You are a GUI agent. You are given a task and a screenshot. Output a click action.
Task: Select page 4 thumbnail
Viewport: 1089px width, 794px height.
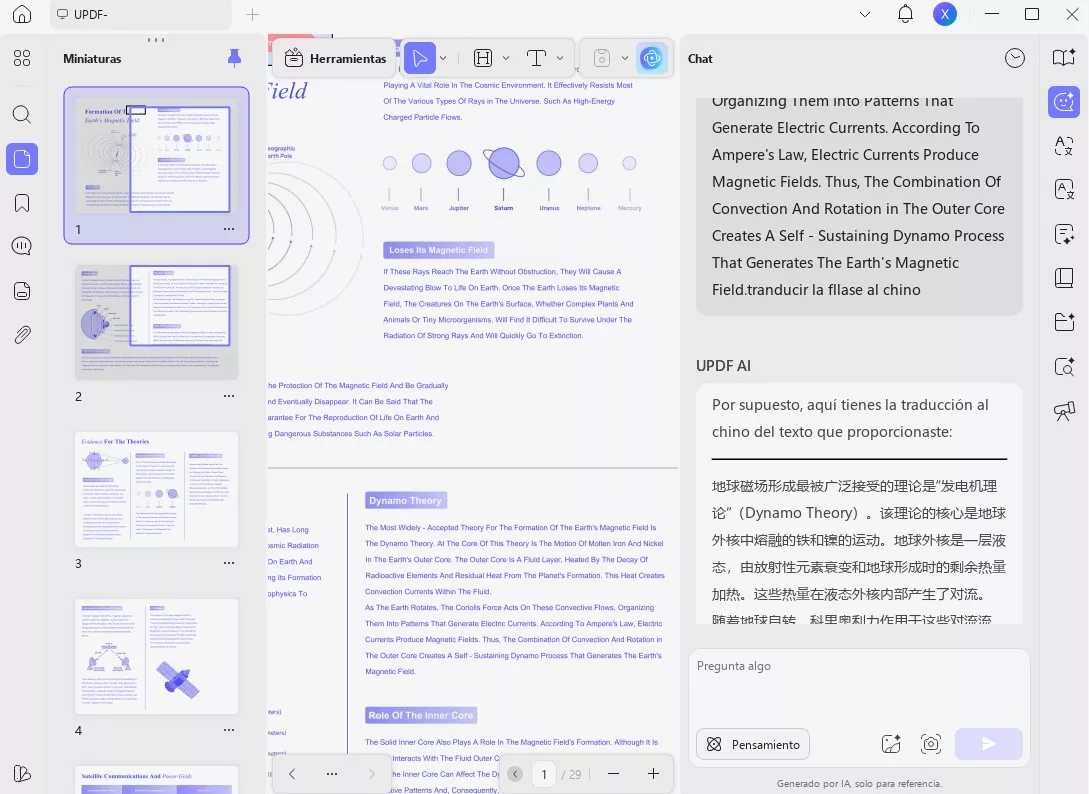pyautogui.click(x=156, y=656)
